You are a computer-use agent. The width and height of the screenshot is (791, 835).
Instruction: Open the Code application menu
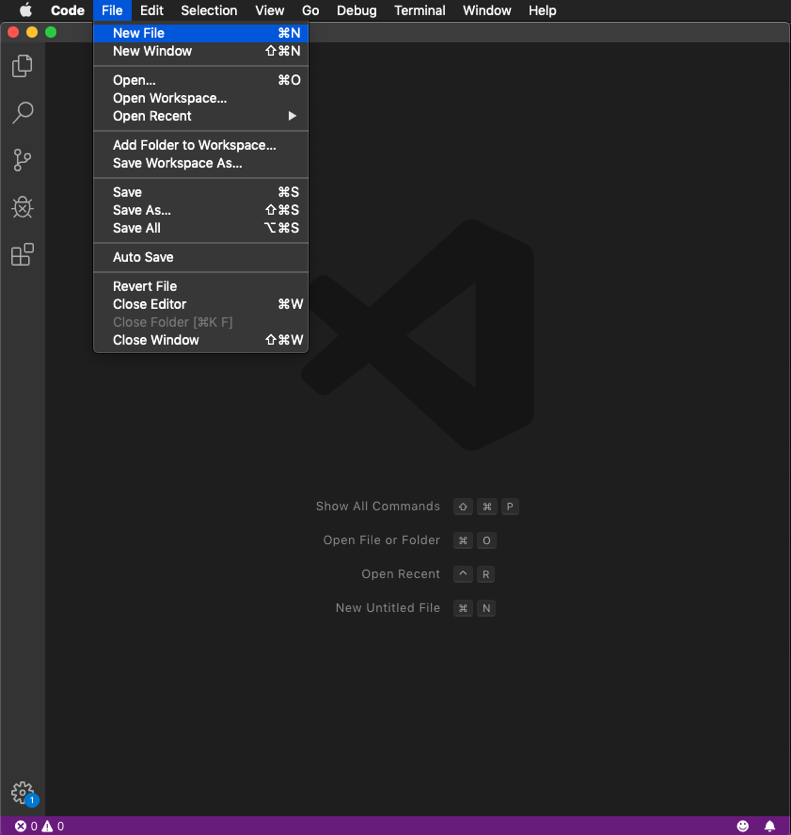click(68, 10)
